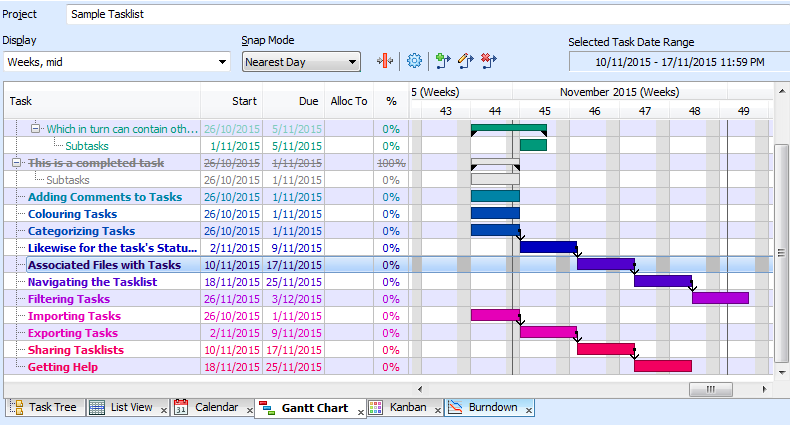Switch to the Calendar tab
790x425 pixels.
[213, 407]
